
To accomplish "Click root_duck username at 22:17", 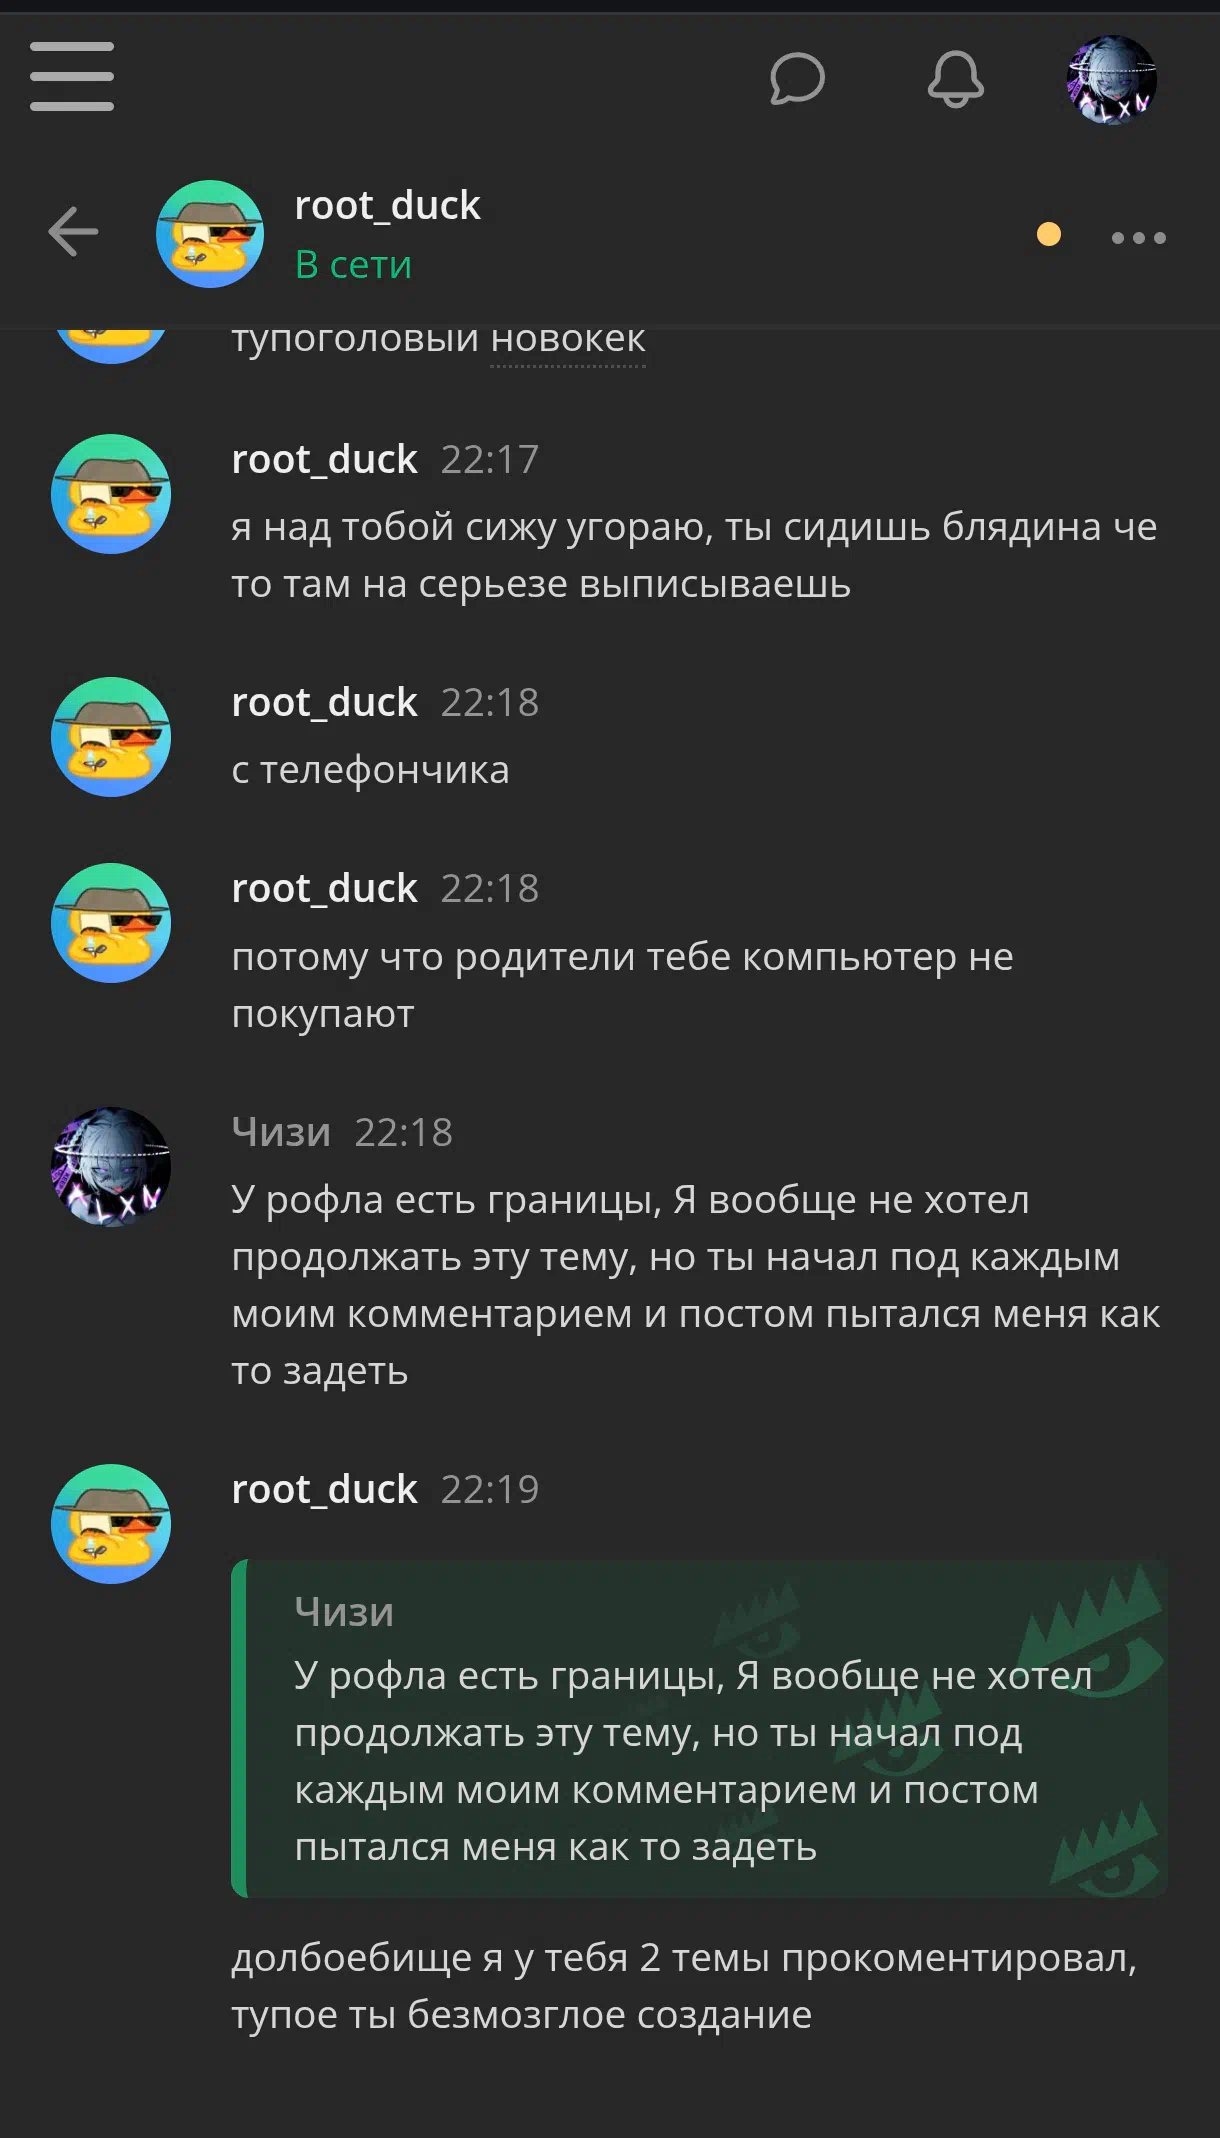I will coord(324,459).
